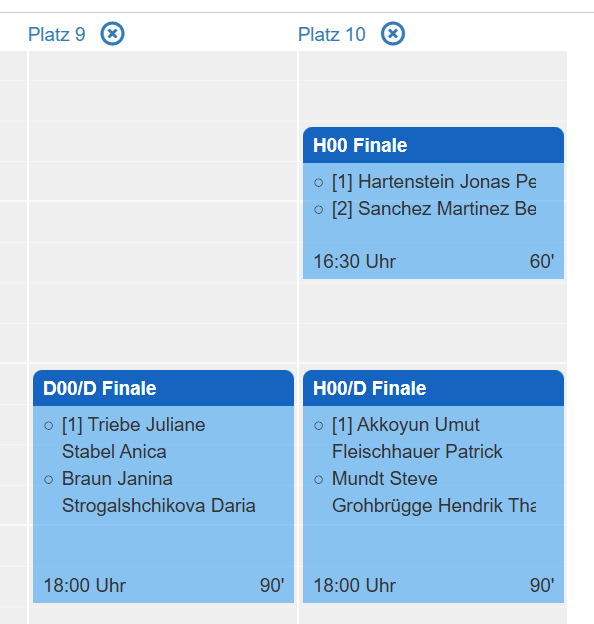Click the circle beside Mundt Steve
594x624 pixels.
(x=318, y=480)
